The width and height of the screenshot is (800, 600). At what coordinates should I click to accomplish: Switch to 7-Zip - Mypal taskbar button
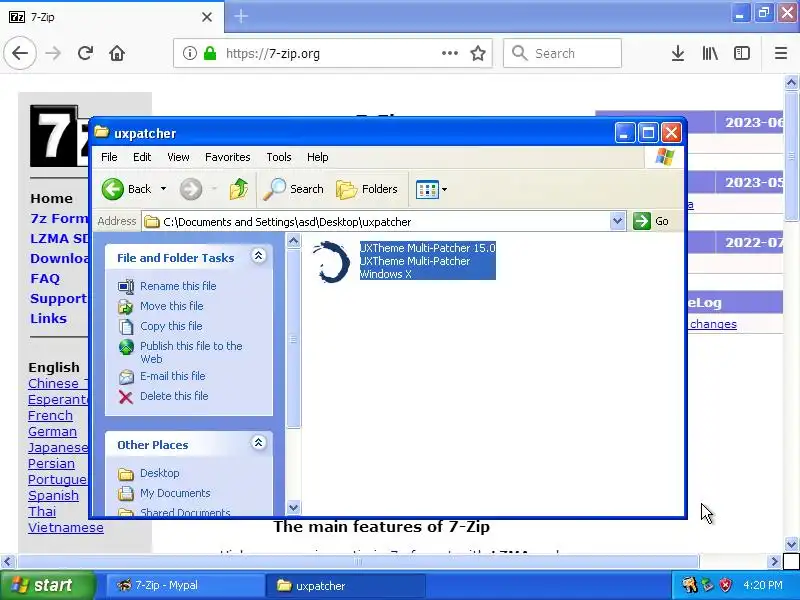pos(185,585)
